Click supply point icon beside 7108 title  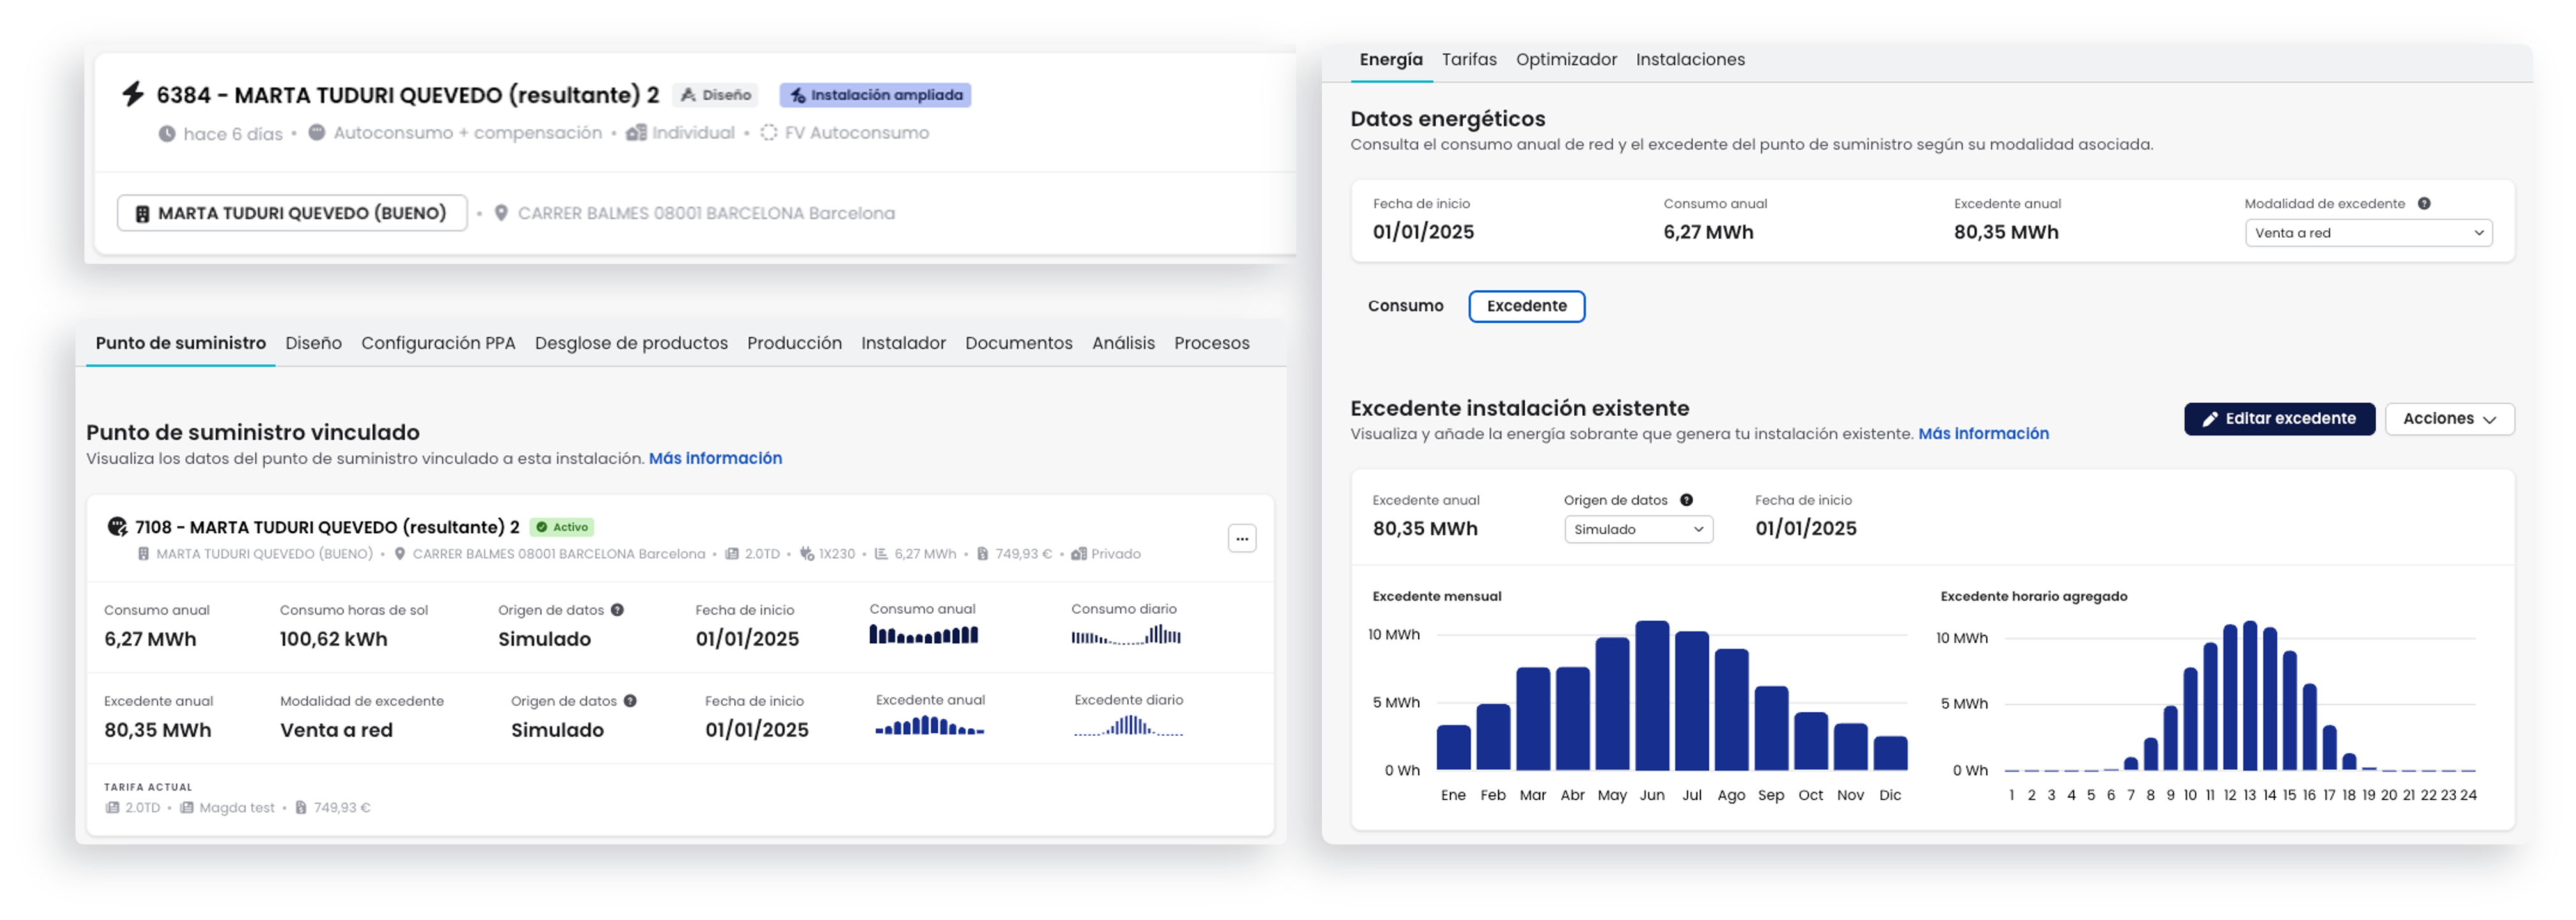(x=117, y=526)
